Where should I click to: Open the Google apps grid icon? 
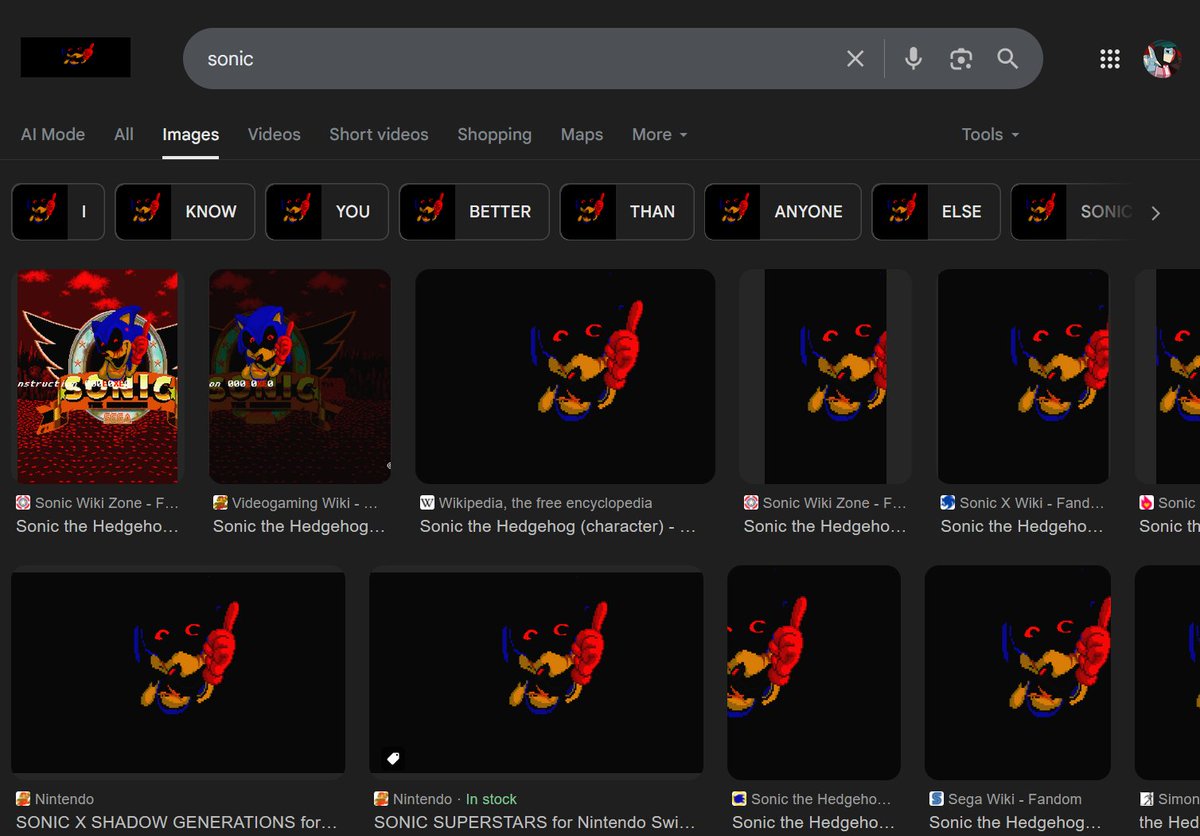point(1110,59)
